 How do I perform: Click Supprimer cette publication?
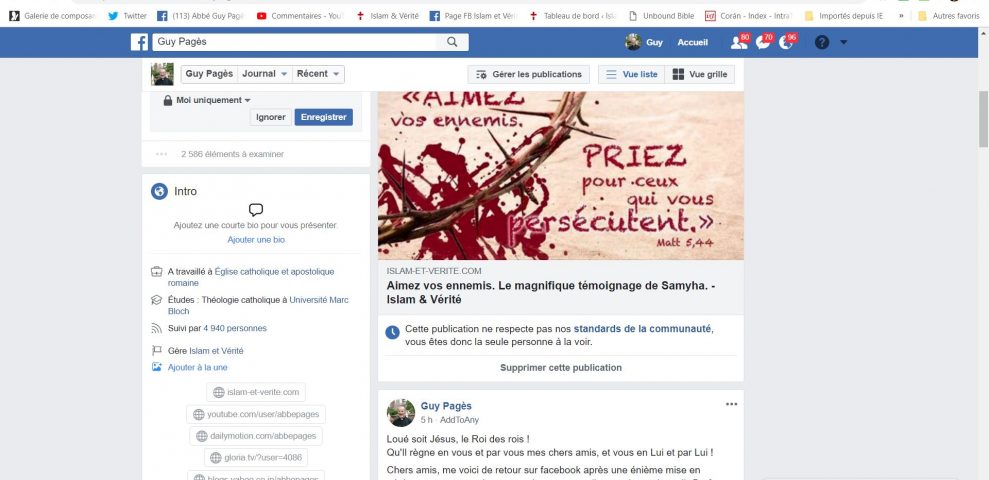(x=561, y=368)
